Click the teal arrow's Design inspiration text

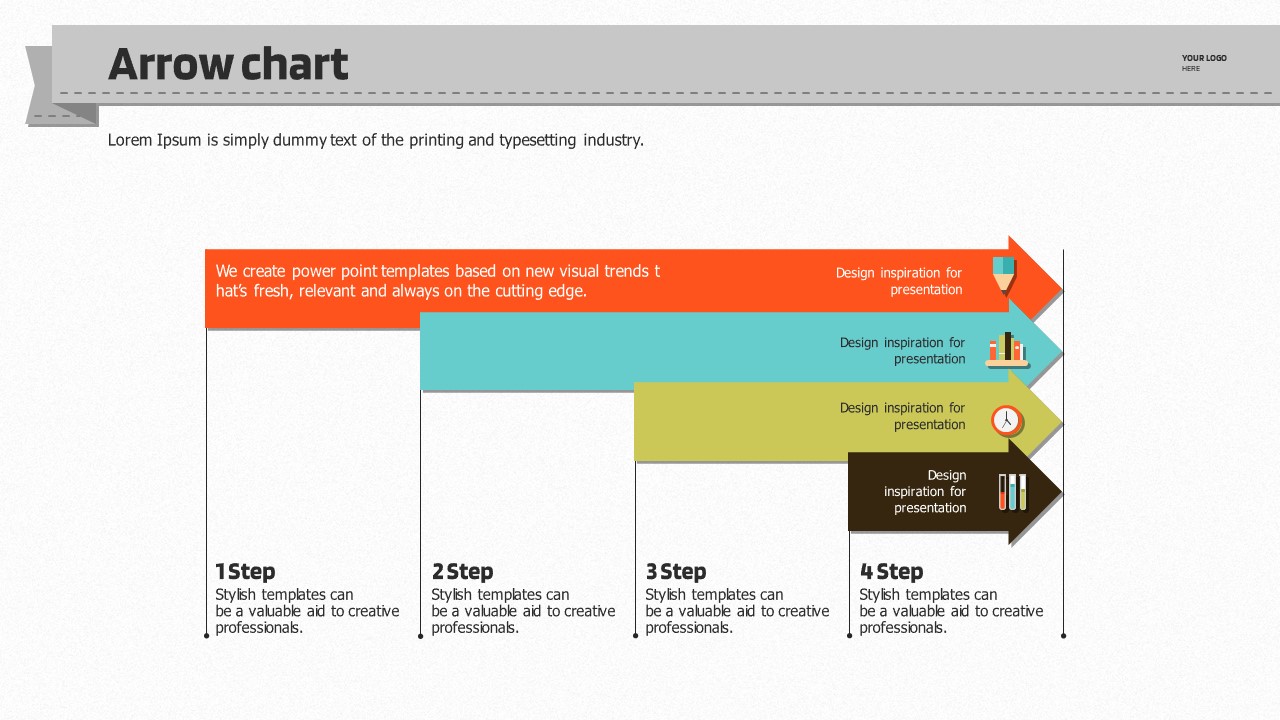(902, 351)
